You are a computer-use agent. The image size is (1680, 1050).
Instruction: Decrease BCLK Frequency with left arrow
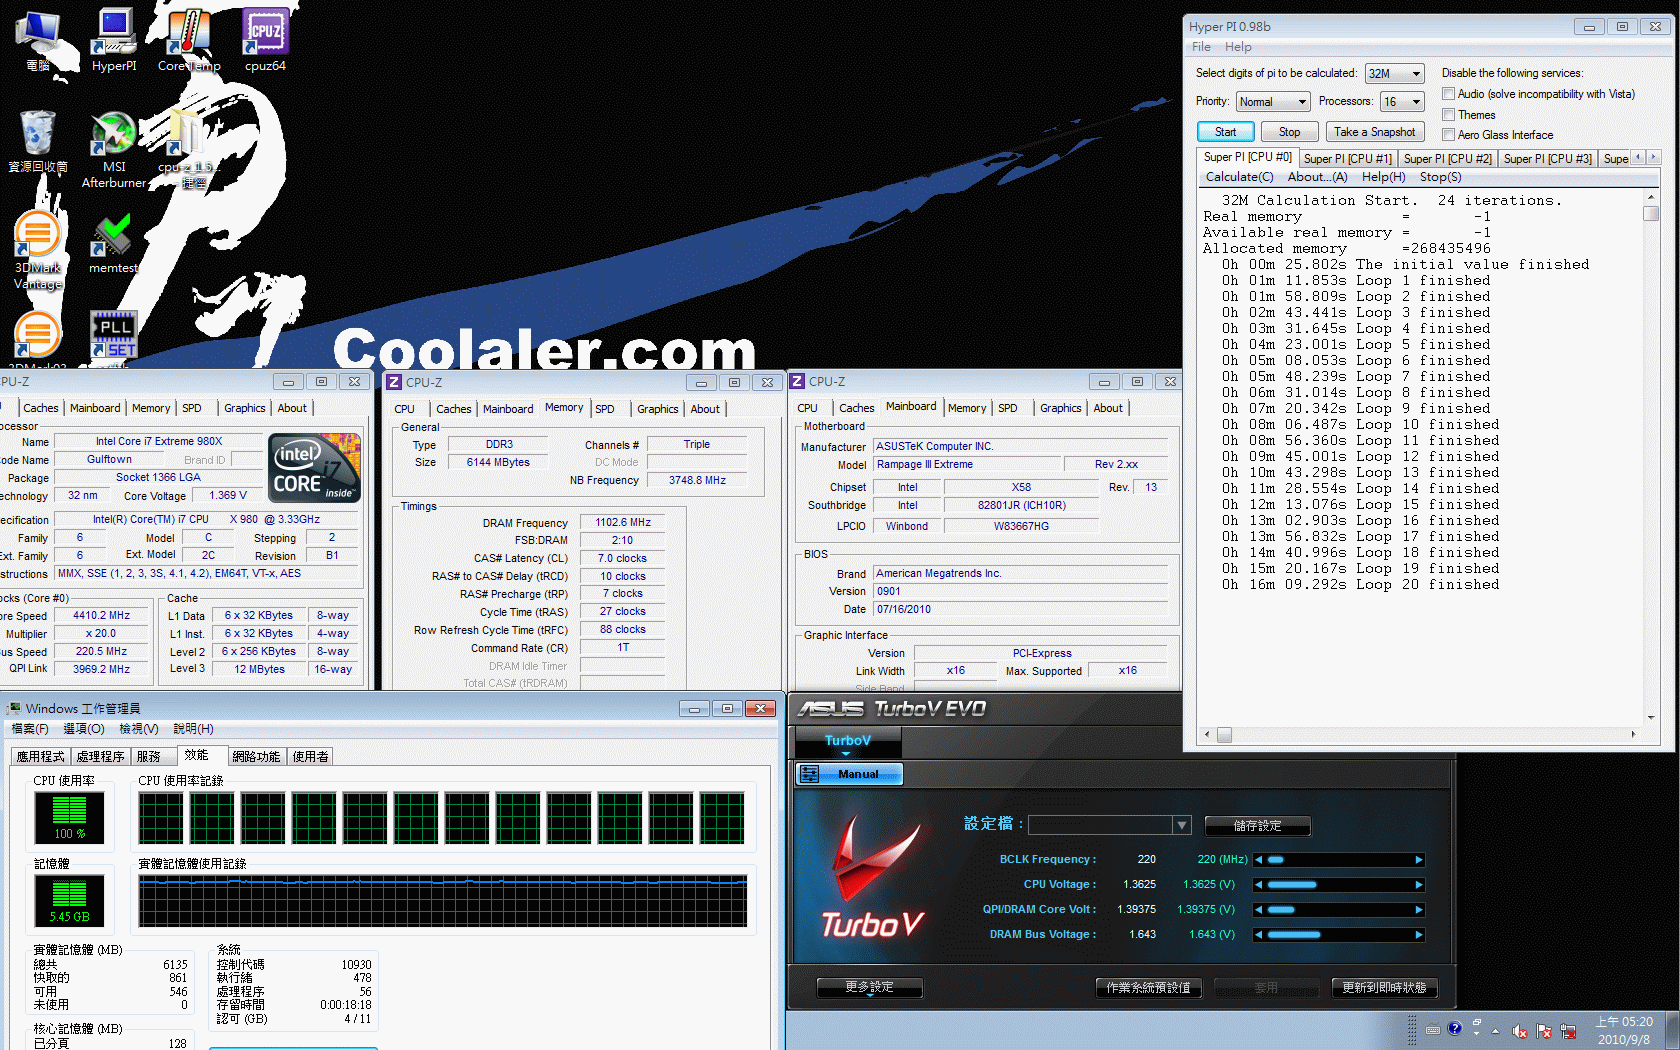tap(1259, 860)
